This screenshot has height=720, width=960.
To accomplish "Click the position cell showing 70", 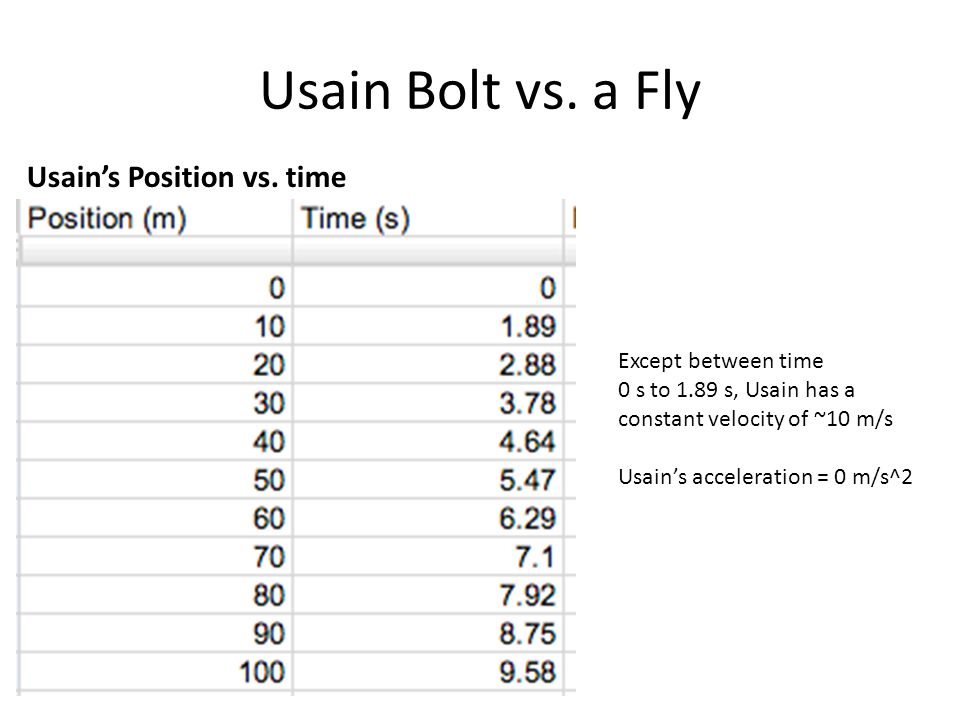I will [x=156, y=557].
